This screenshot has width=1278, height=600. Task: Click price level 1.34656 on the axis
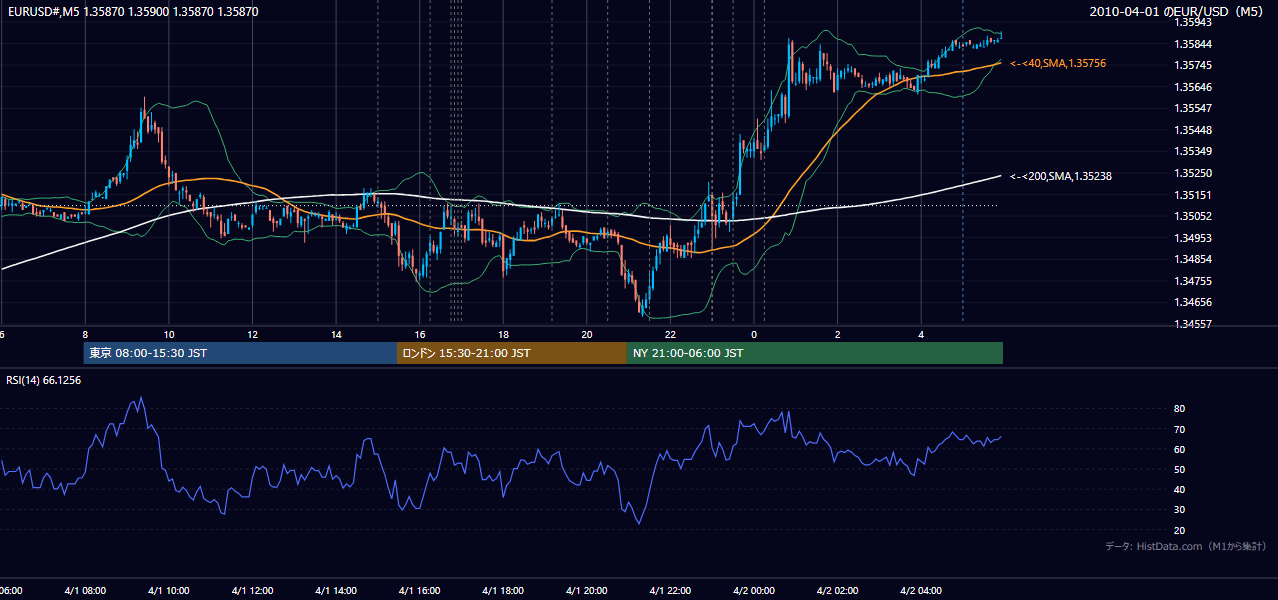[x=1192, y=302]
